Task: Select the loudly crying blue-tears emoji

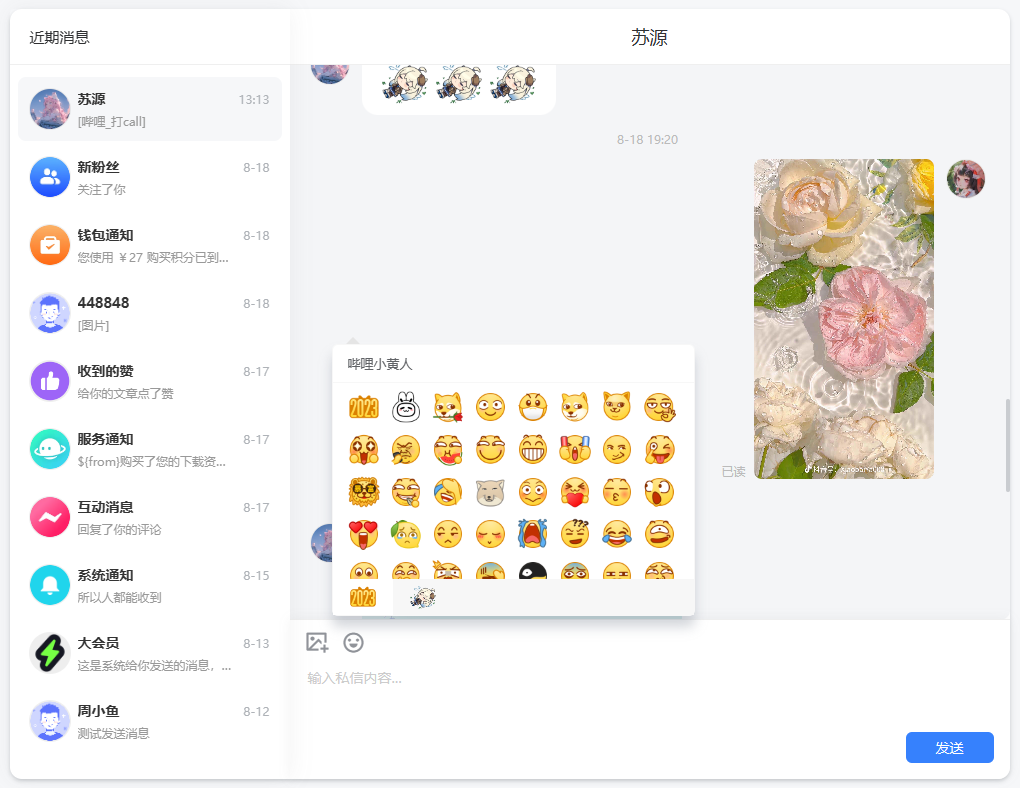Action: 533,534
